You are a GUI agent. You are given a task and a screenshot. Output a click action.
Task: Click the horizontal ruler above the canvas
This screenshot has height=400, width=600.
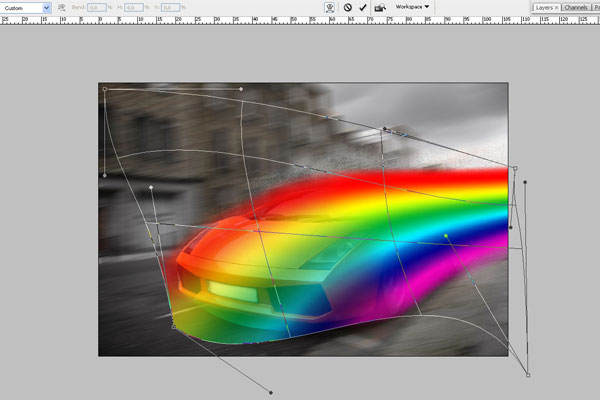[300, 20]
